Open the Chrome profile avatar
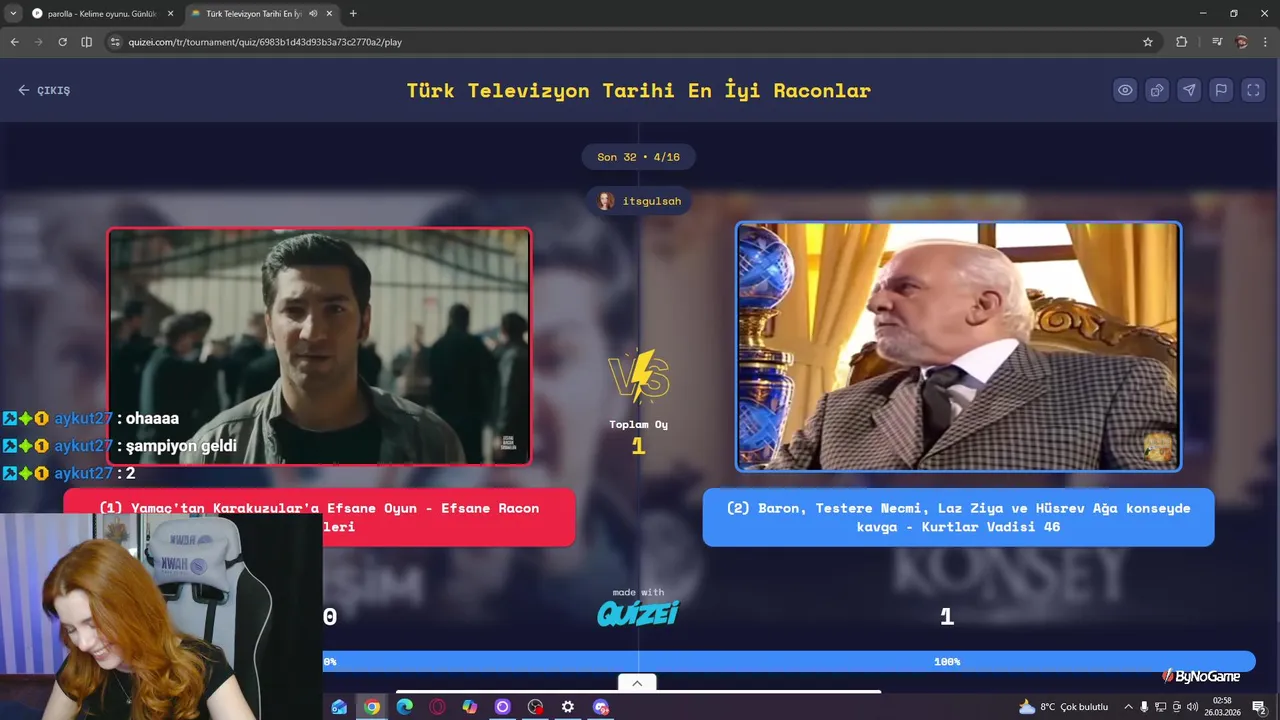 point(1242,42)
